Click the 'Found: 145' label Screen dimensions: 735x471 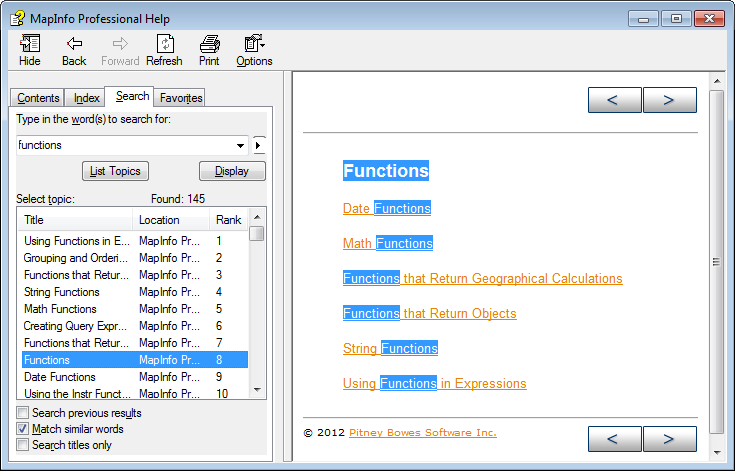pyautogui.click(x=178, y=199)
